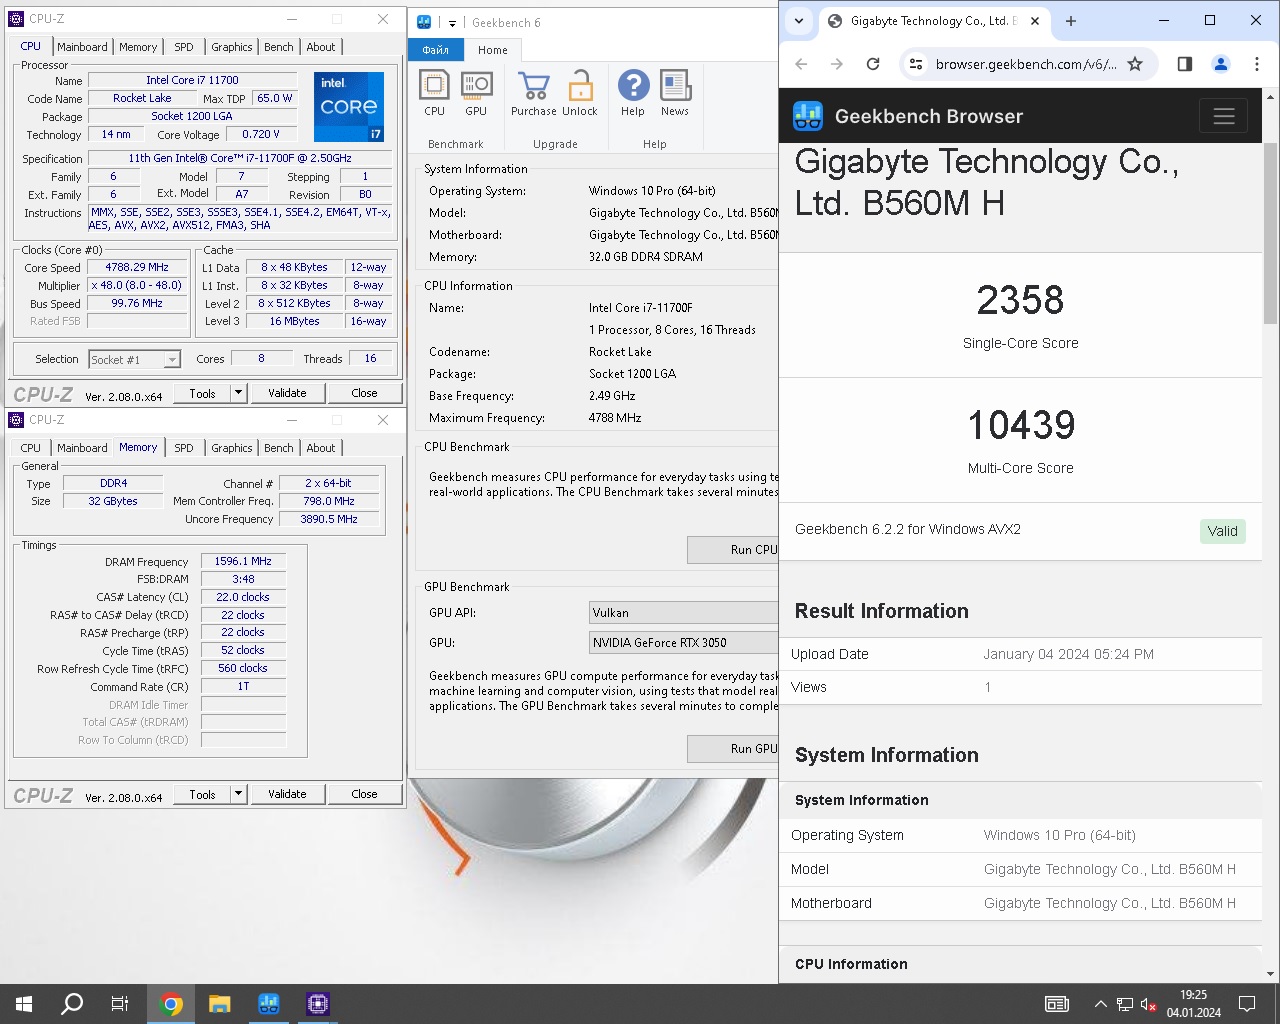The image size is (1280, 1024).
Task: Open the Purchase cart icon in Geekbench
Action: (534, 93)
